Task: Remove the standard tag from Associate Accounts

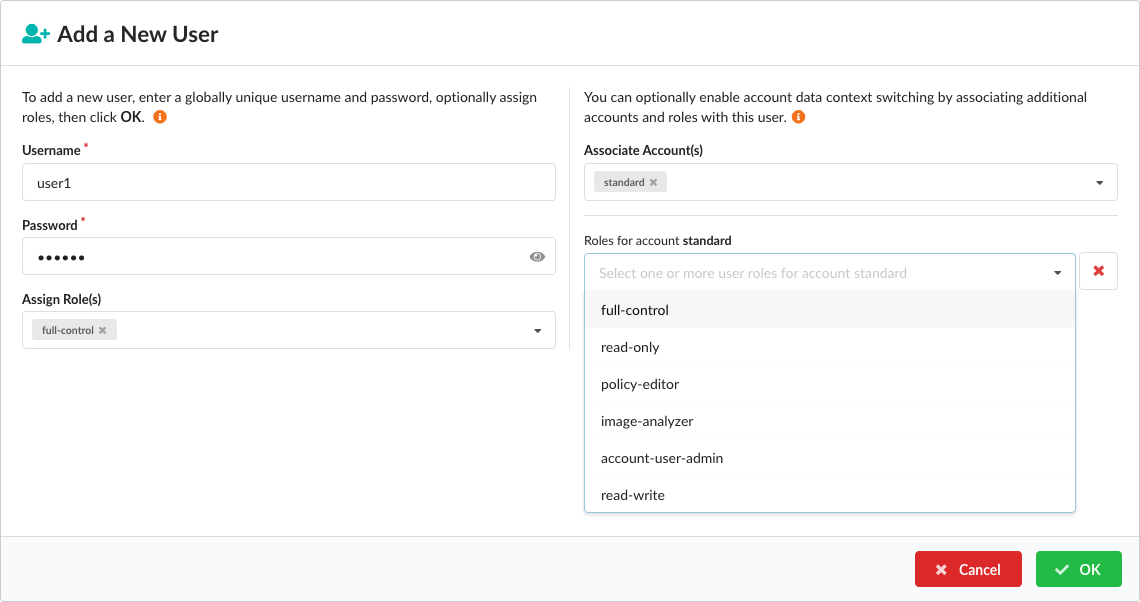Action: tap(653, 183)
